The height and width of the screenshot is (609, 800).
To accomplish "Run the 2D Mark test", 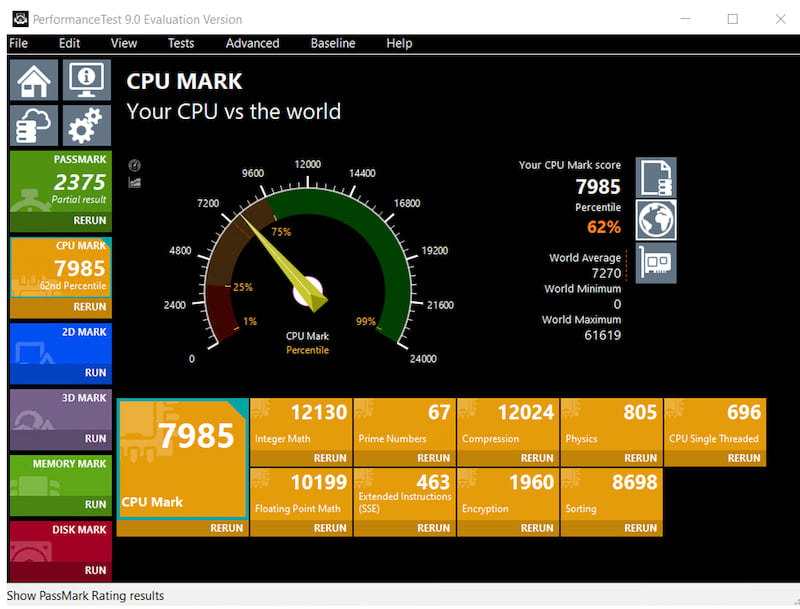I will tap(61, 373).
